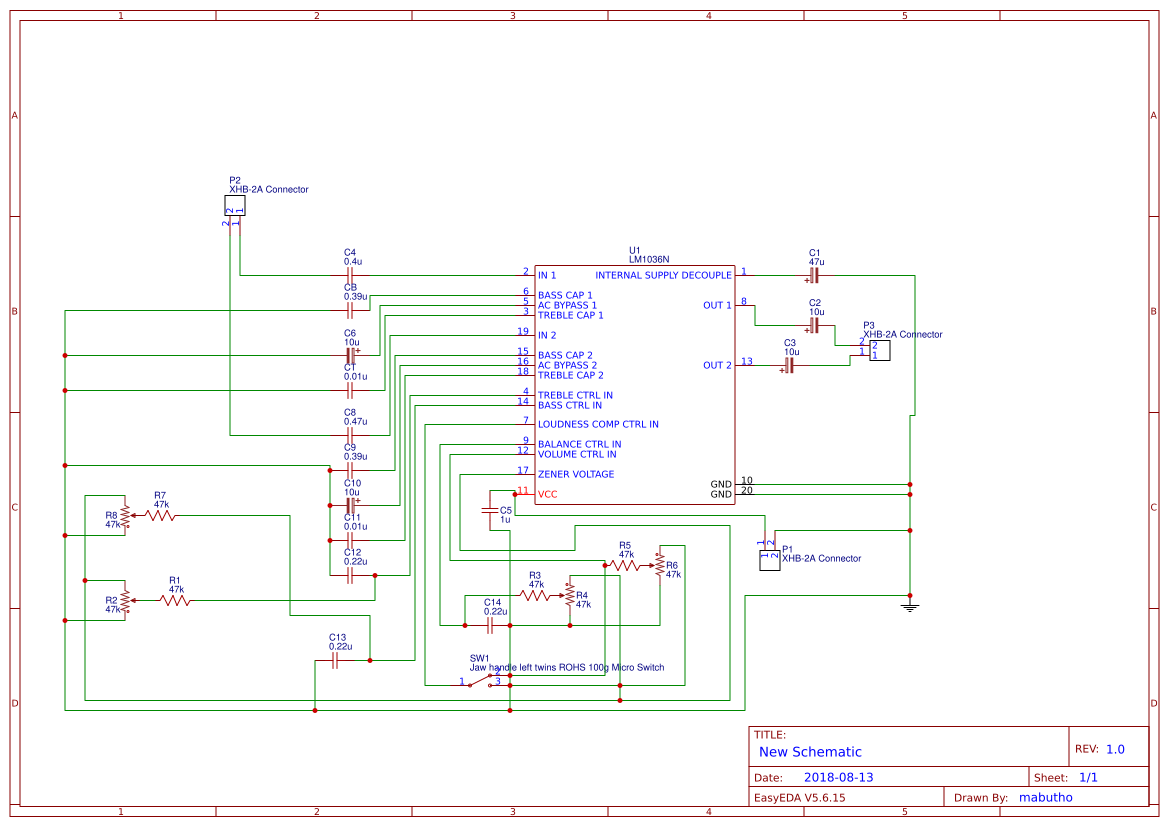
Task: Select the C13 0.22u capacitor symbol
Action: pos(337,662)
